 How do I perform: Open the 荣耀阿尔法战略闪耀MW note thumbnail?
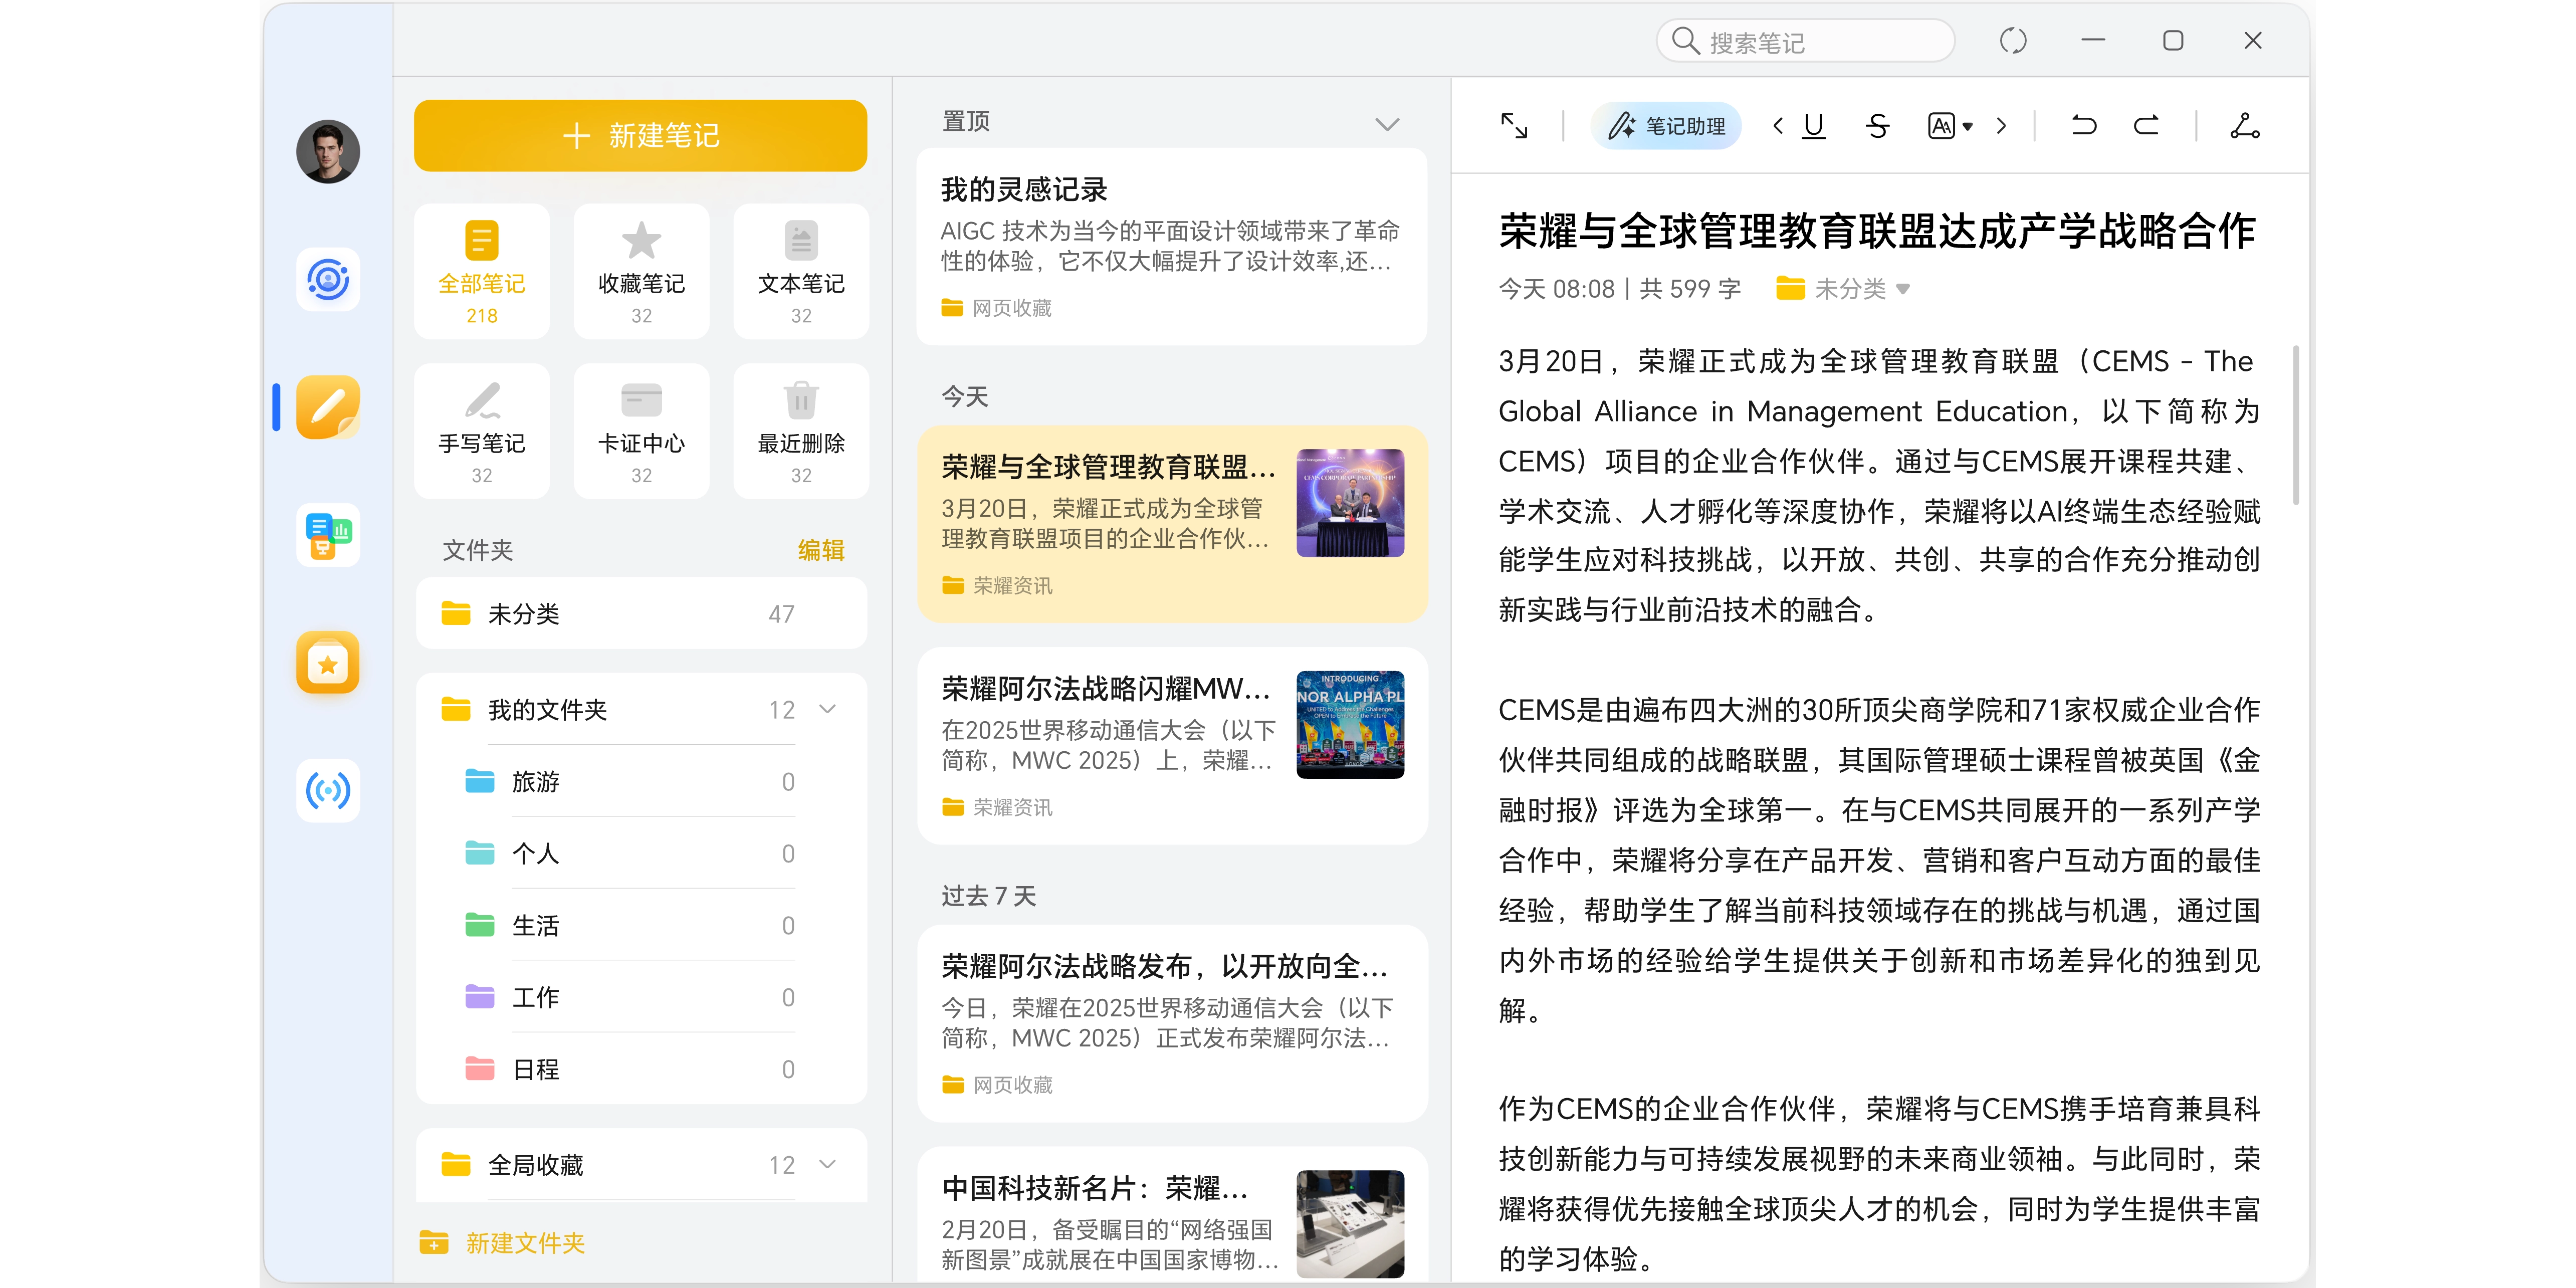coord(1349,724)
